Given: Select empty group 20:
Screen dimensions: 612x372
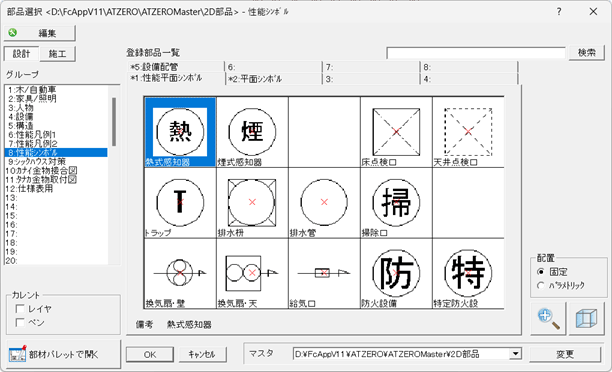Looking at the screenshot, I should (56, 260).
